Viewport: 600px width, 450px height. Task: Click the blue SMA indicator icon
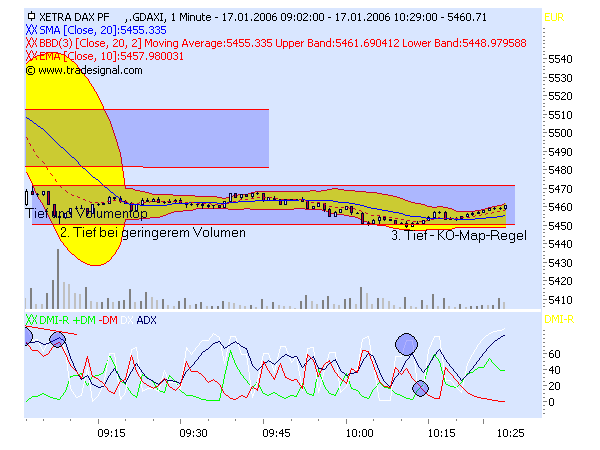click(x=31, y=30)
